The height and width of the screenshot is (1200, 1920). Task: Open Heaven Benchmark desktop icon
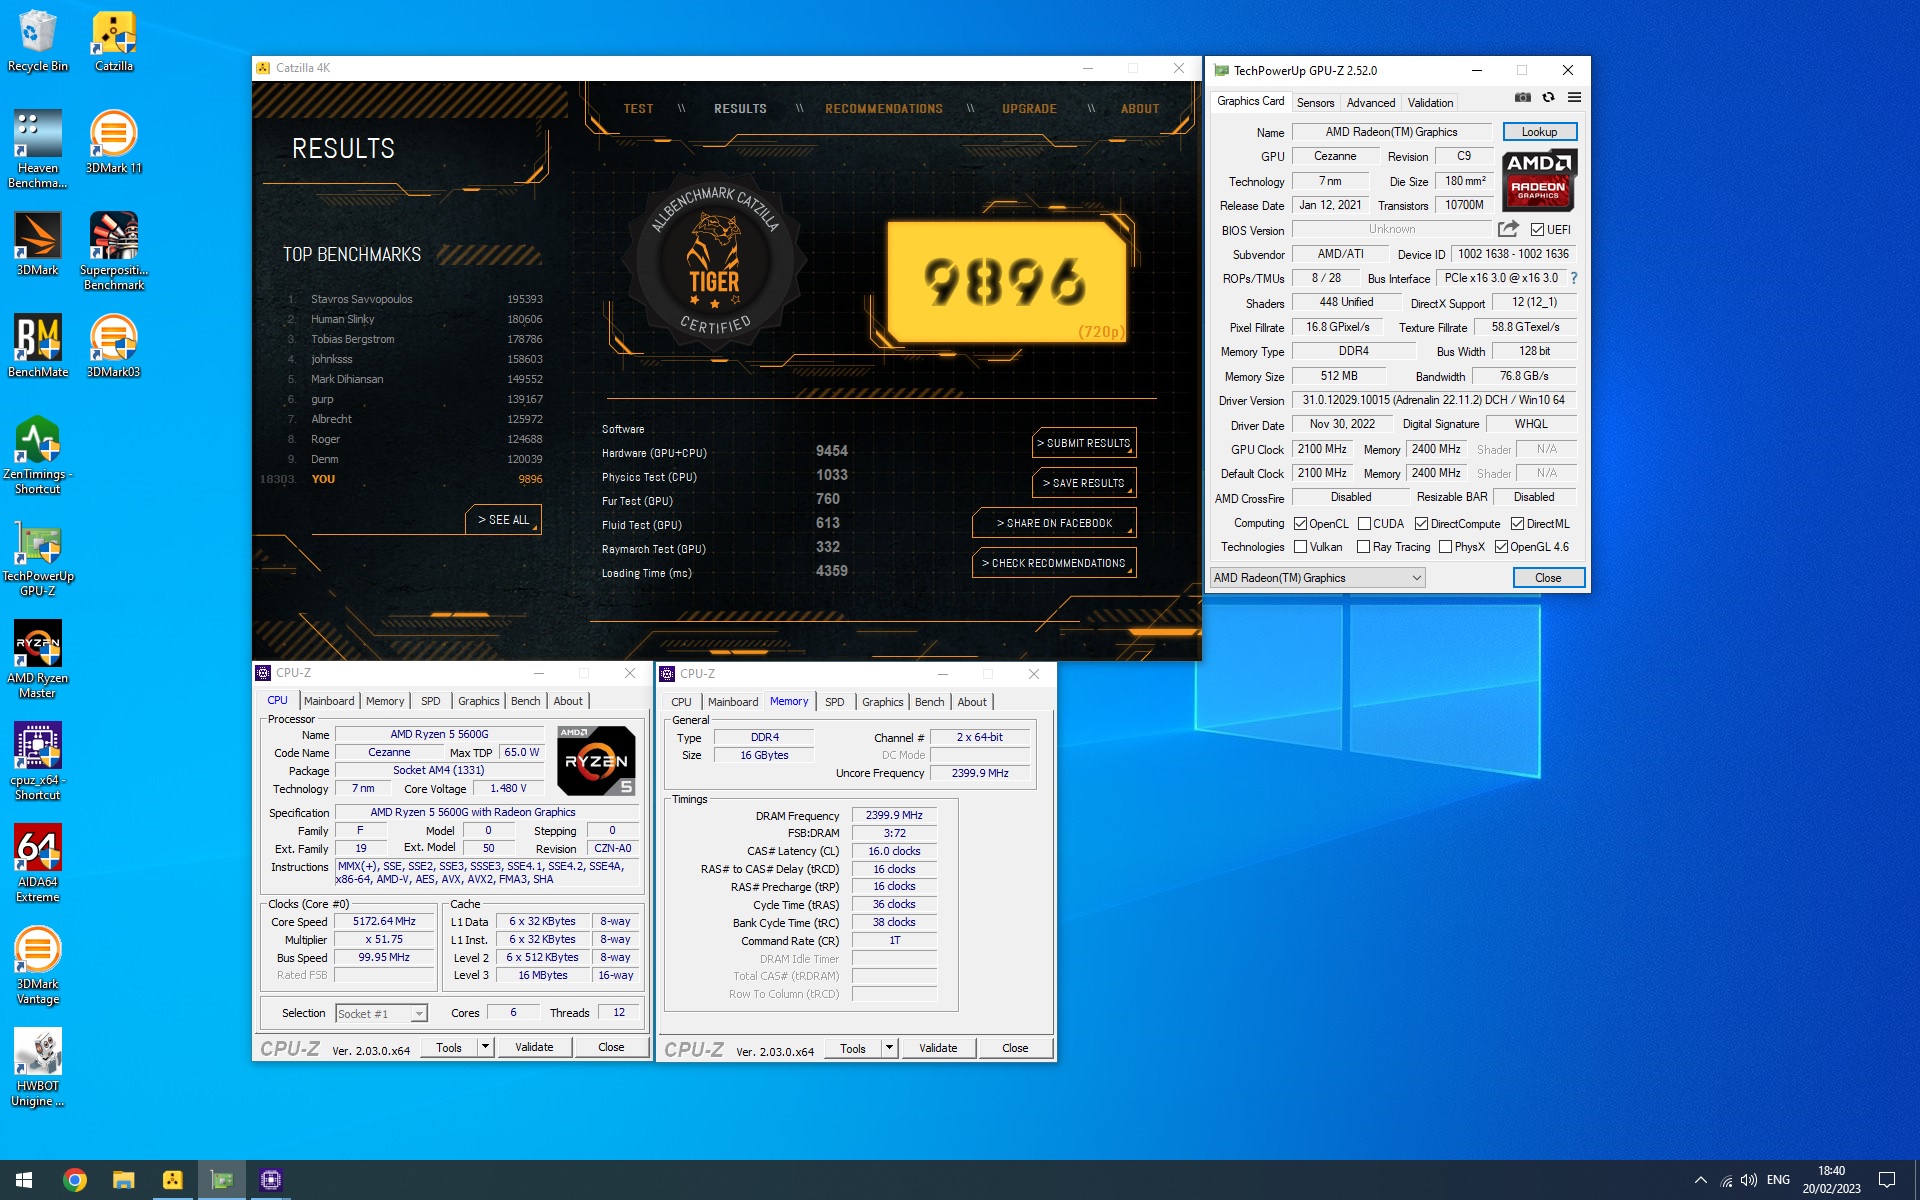coord(37,150)
